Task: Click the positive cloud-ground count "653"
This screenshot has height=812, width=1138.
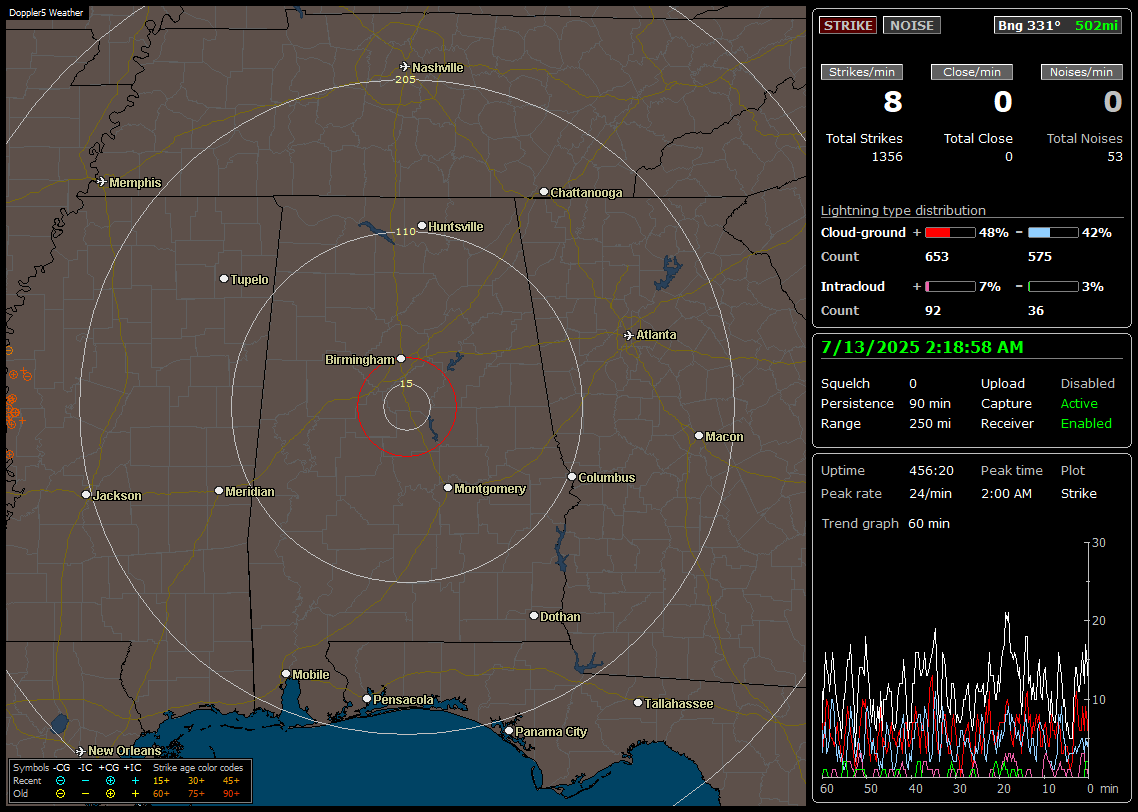Action: tap(936, 256)
